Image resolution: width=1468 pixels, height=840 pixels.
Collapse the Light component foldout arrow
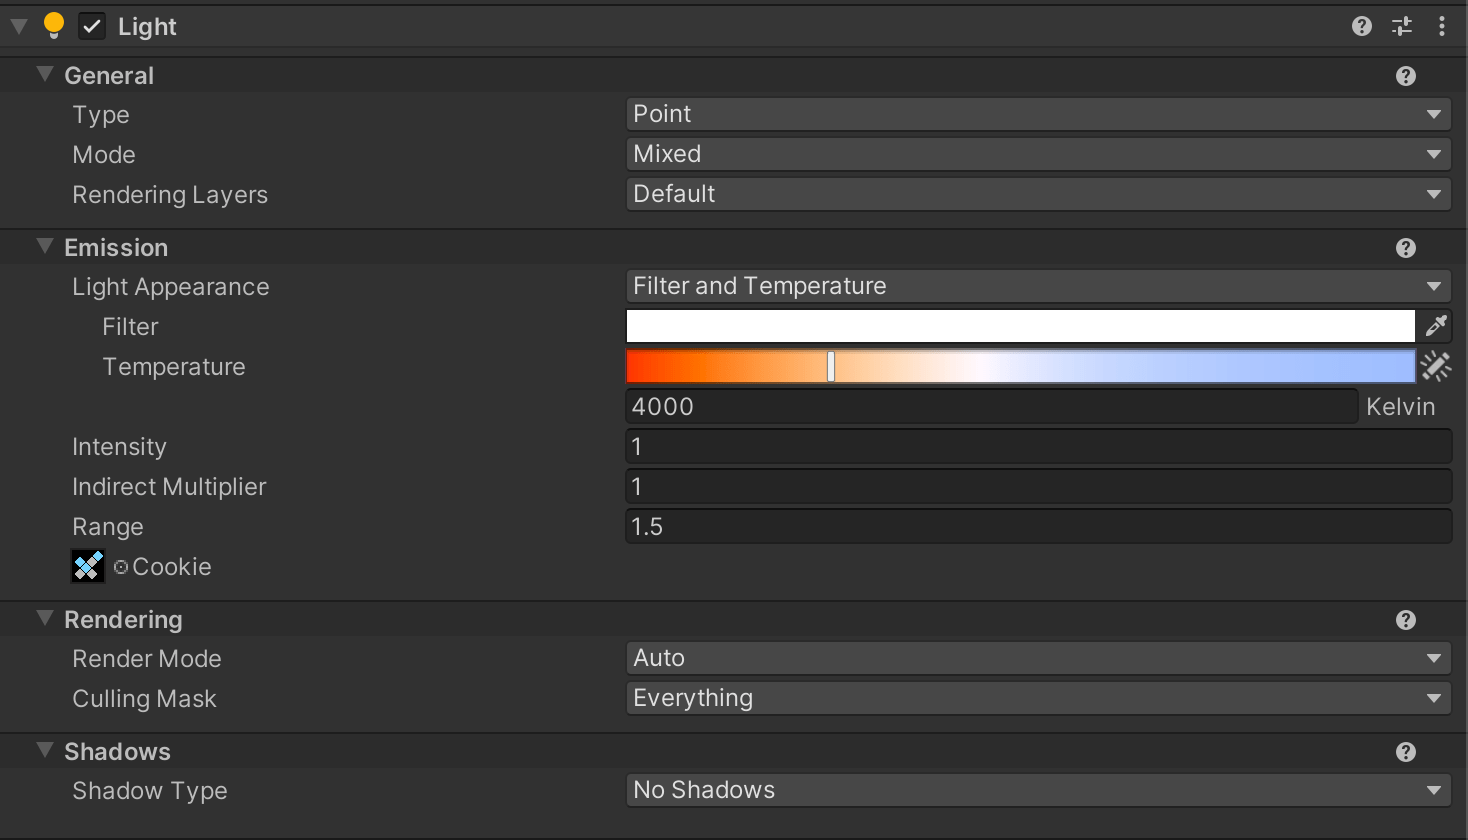click(19, 26)
